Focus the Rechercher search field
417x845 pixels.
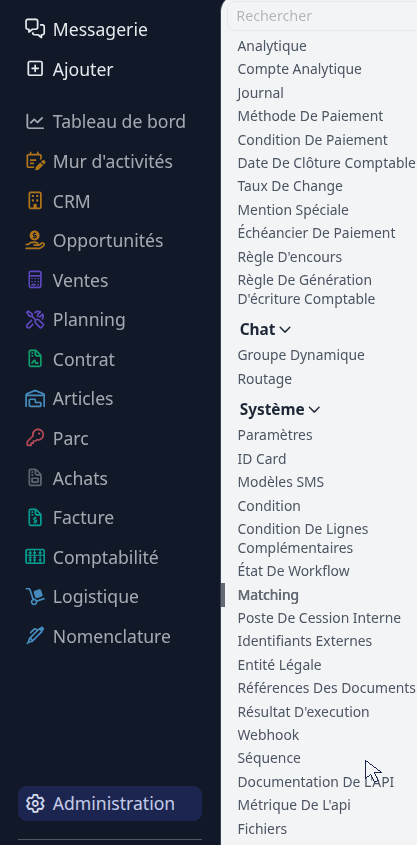click(x=322, y=16)
